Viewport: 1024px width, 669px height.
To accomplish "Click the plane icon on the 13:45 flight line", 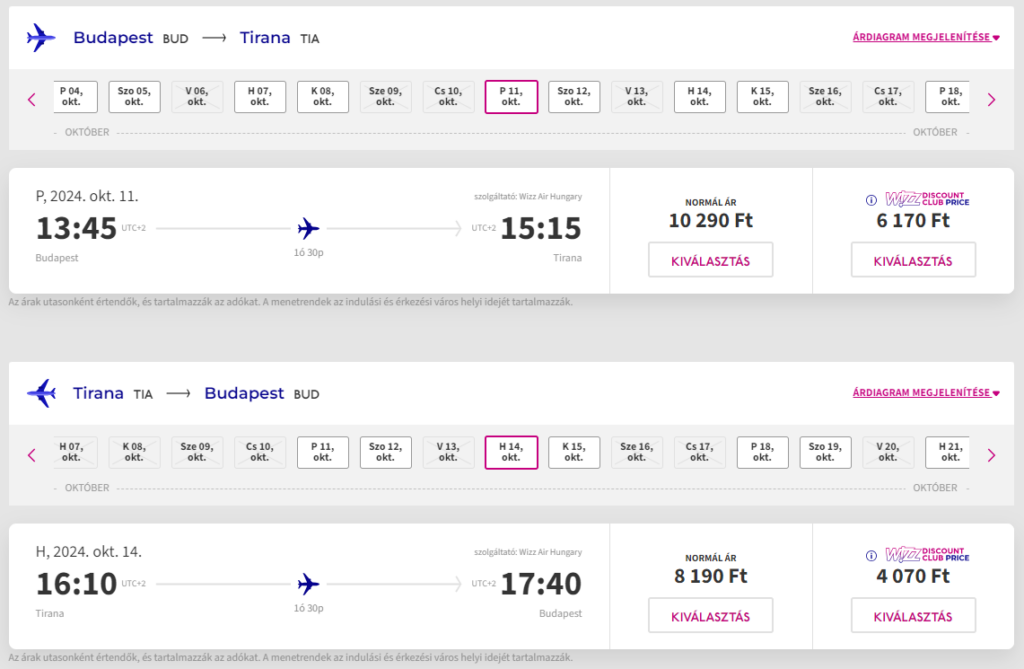I will (308, 228).
